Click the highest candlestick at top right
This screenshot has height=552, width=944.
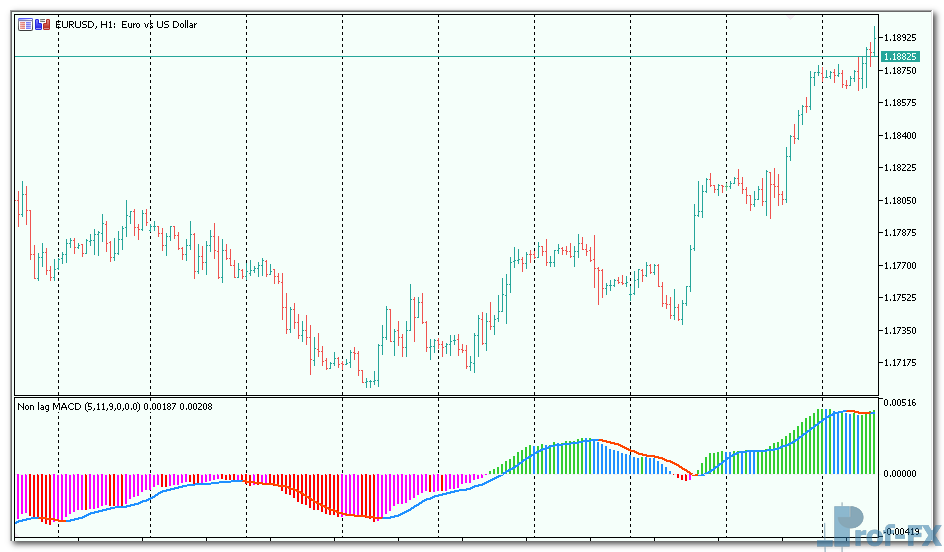tap(871, 45)
